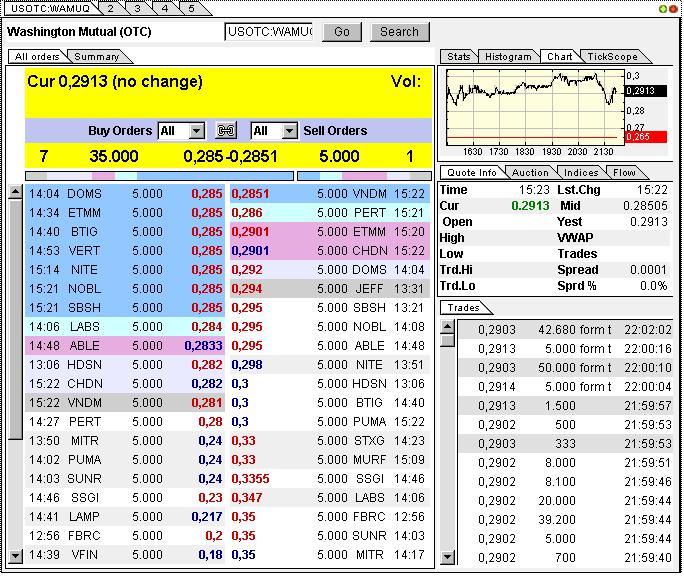Click the buy side depth bar

159,176
